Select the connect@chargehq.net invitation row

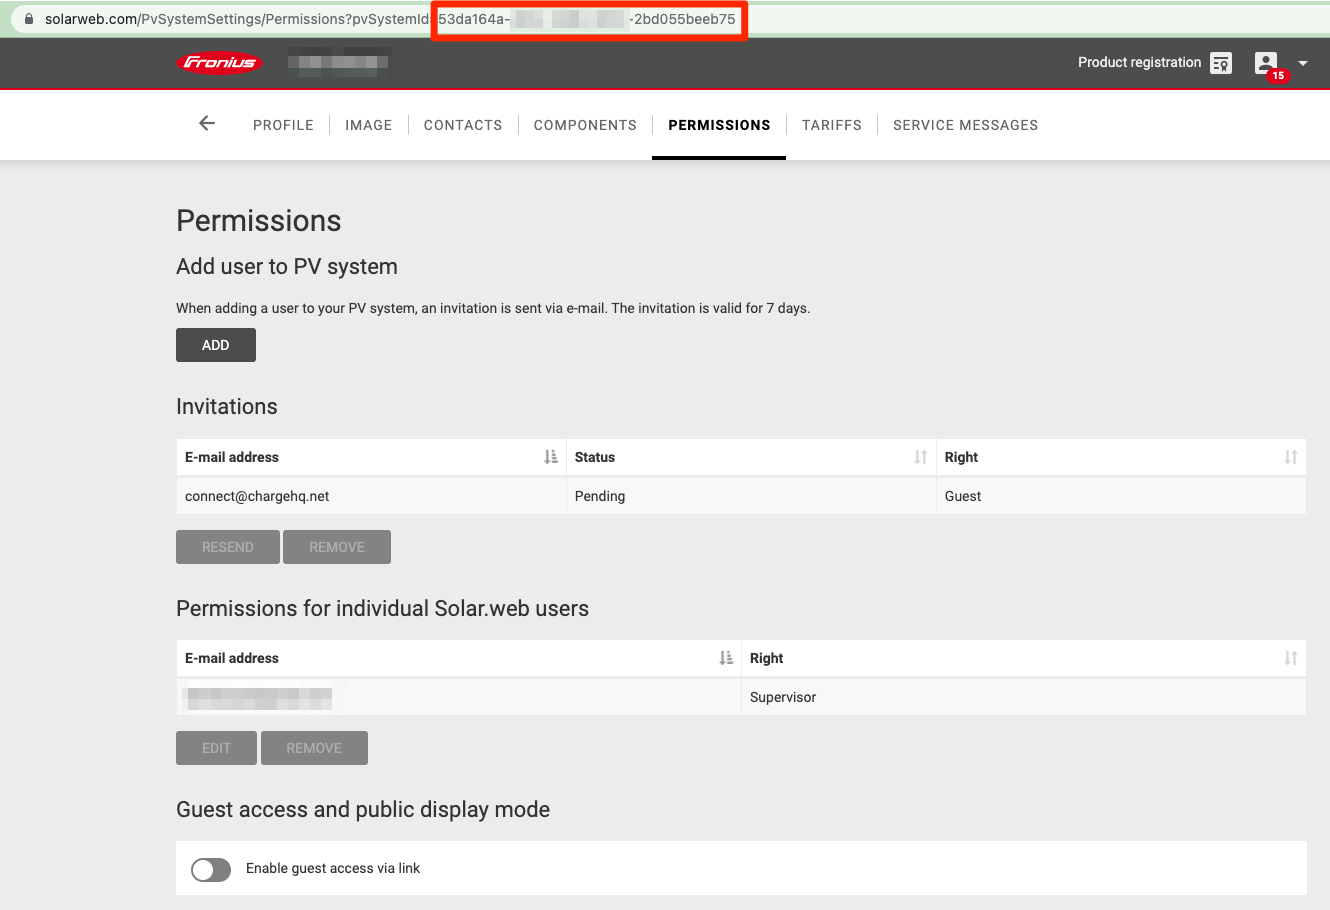click(741, 496)
